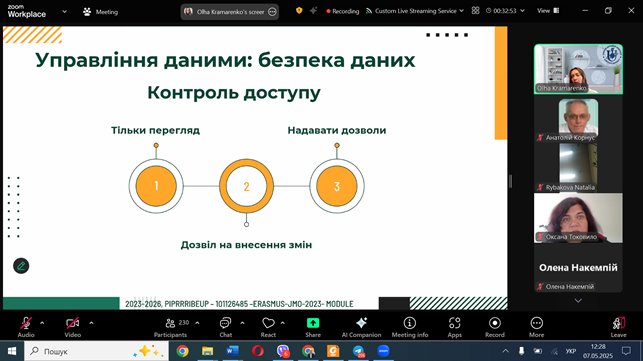Open screen share options next to Olha Kramarenko's screen

[x=272, y=12]
